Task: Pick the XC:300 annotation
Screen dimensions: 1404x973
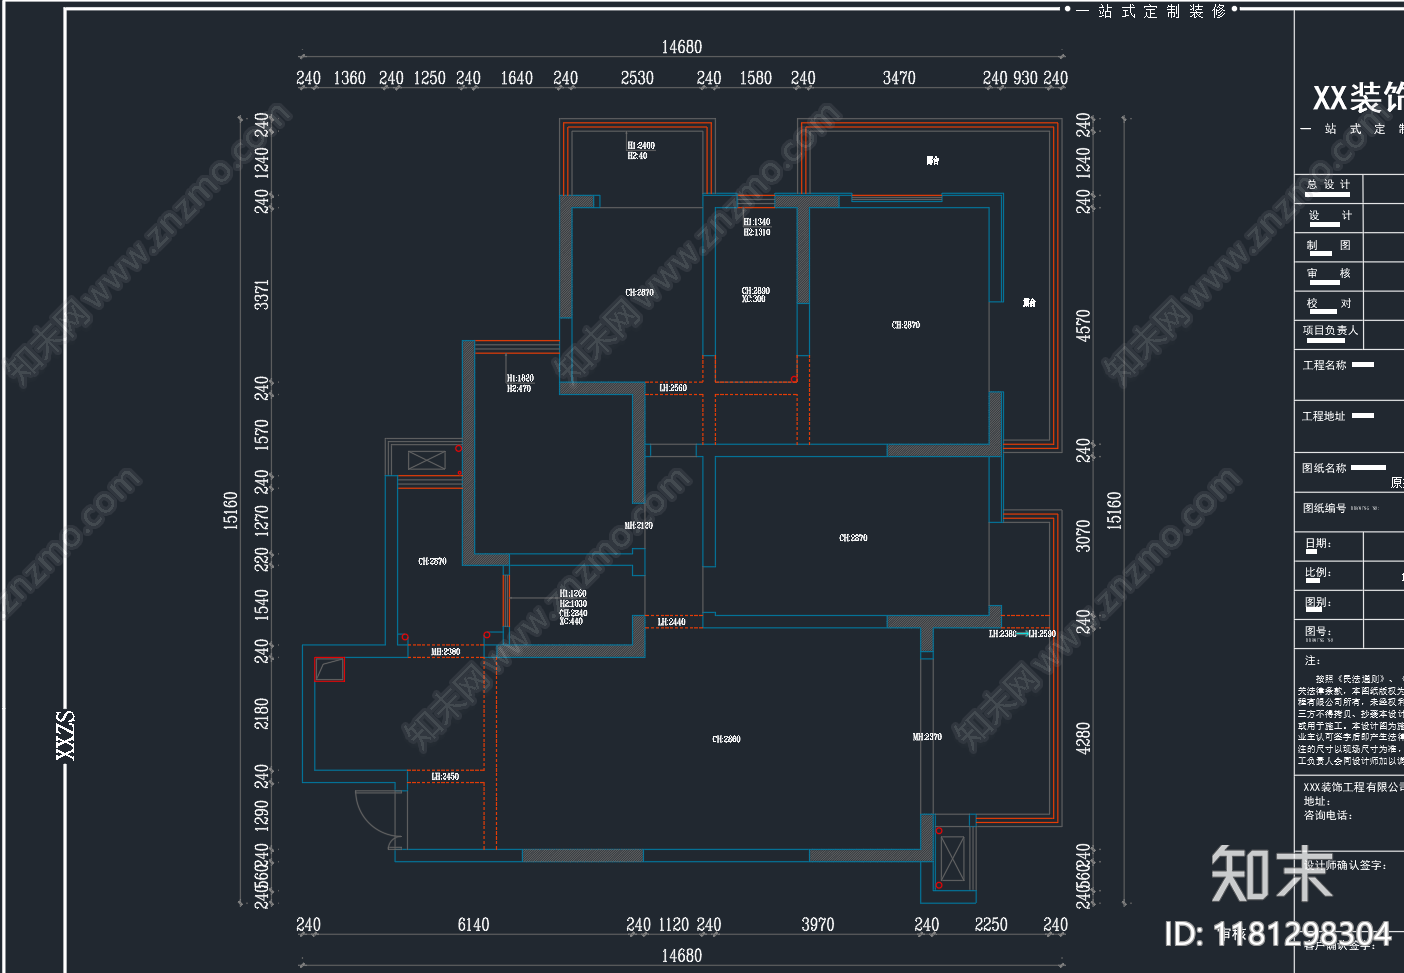Action: pyautogui.click(x=753, y=299)
